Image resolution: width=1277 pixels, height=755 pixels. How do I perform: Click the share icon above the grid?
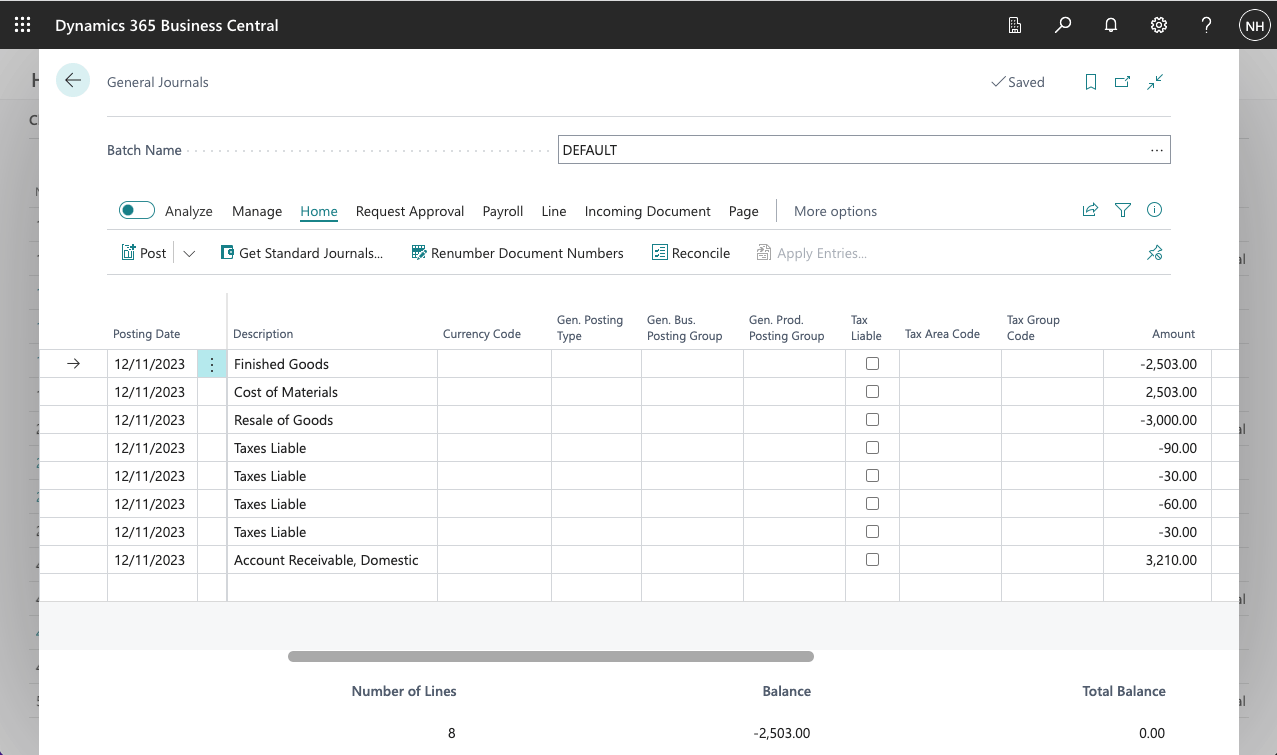click(1090, 210)
